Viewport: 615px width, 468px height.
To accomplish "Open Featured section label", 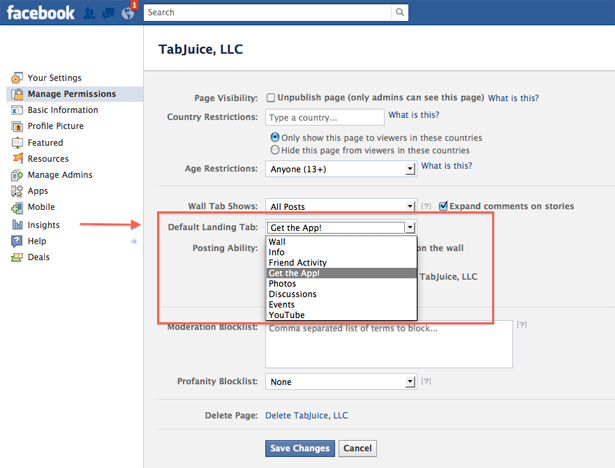I will 45,142.
